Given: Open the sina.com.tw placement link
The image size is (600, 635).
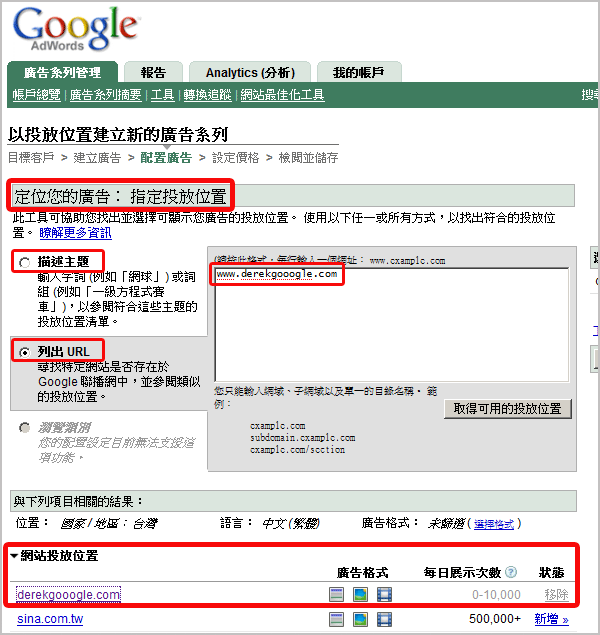Looking at the screenshot, I should click(50, 619).
